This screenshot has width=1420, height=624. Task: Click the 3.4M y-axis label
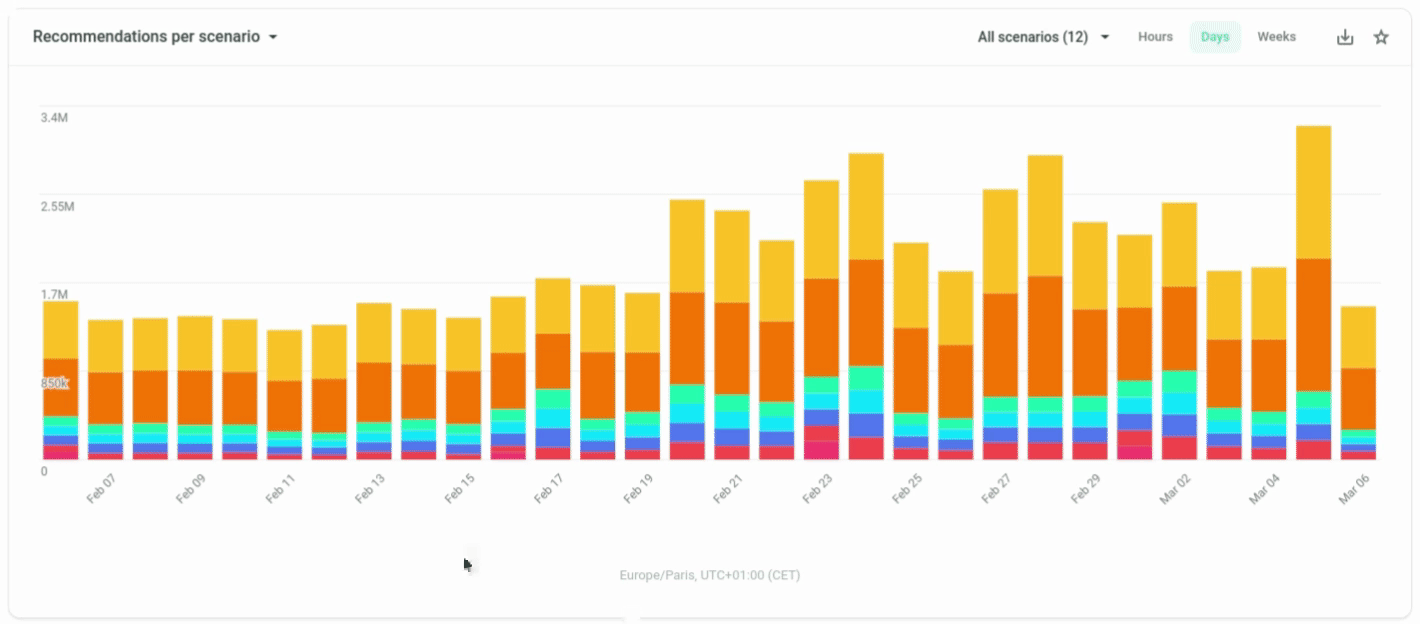[x=54, y=118]
